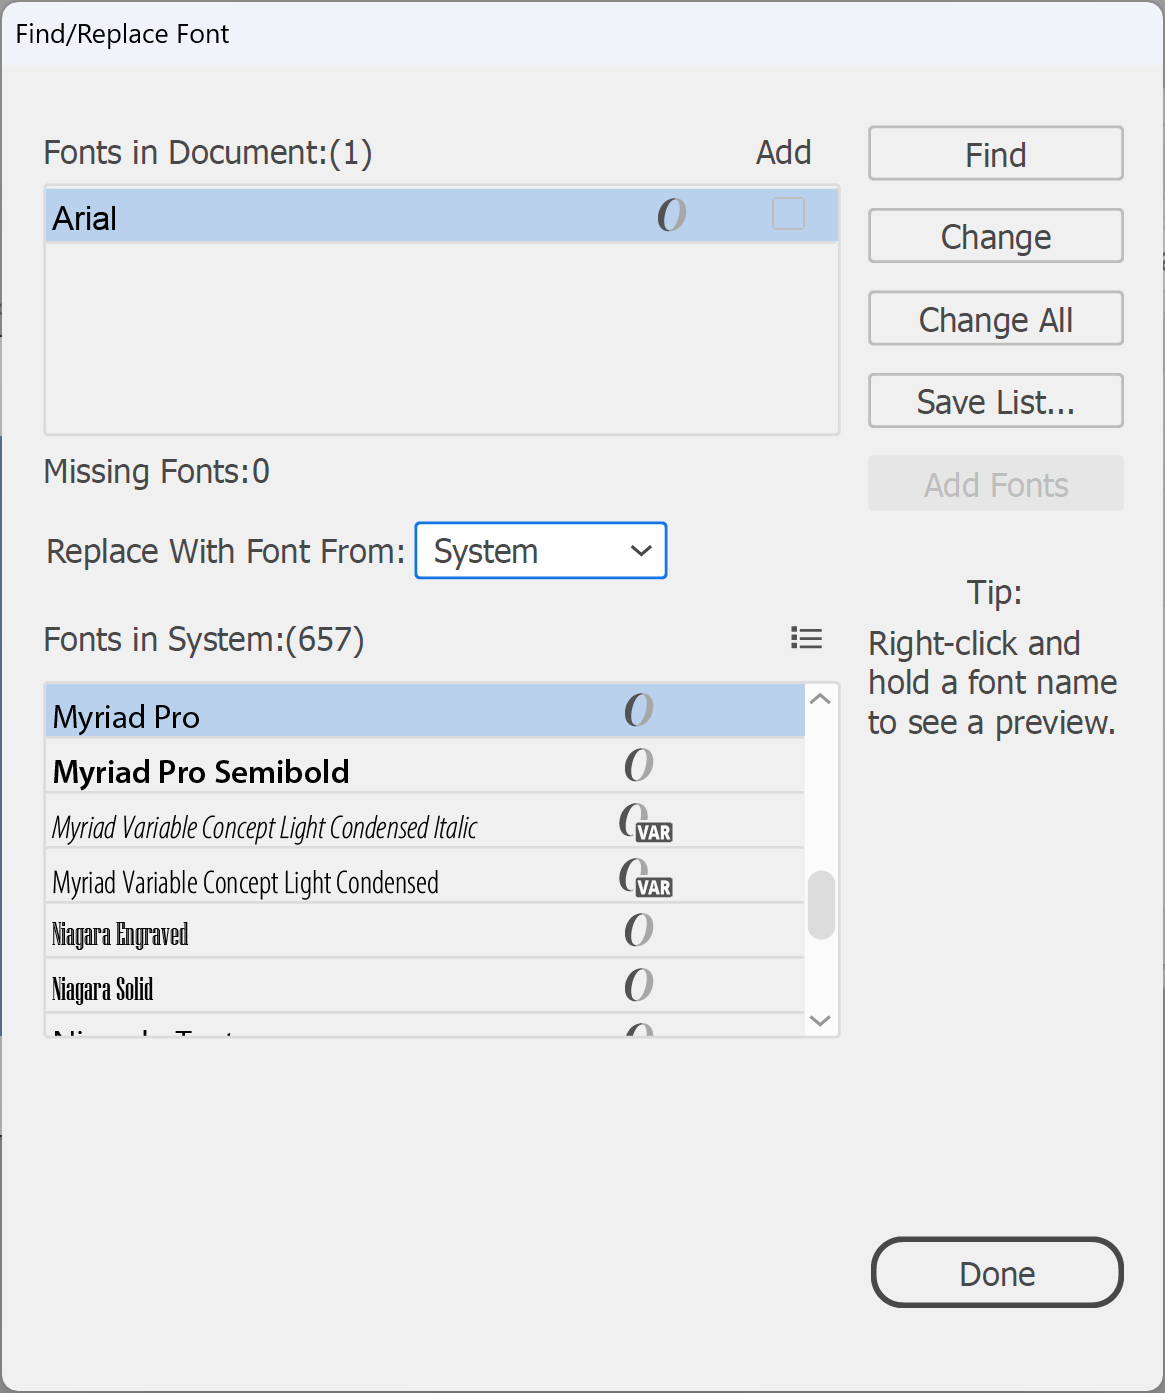Click OpenType icon beside Arial
Image resolution: width=1165 pixels, height=1393 pixels.
coord(671,214)
